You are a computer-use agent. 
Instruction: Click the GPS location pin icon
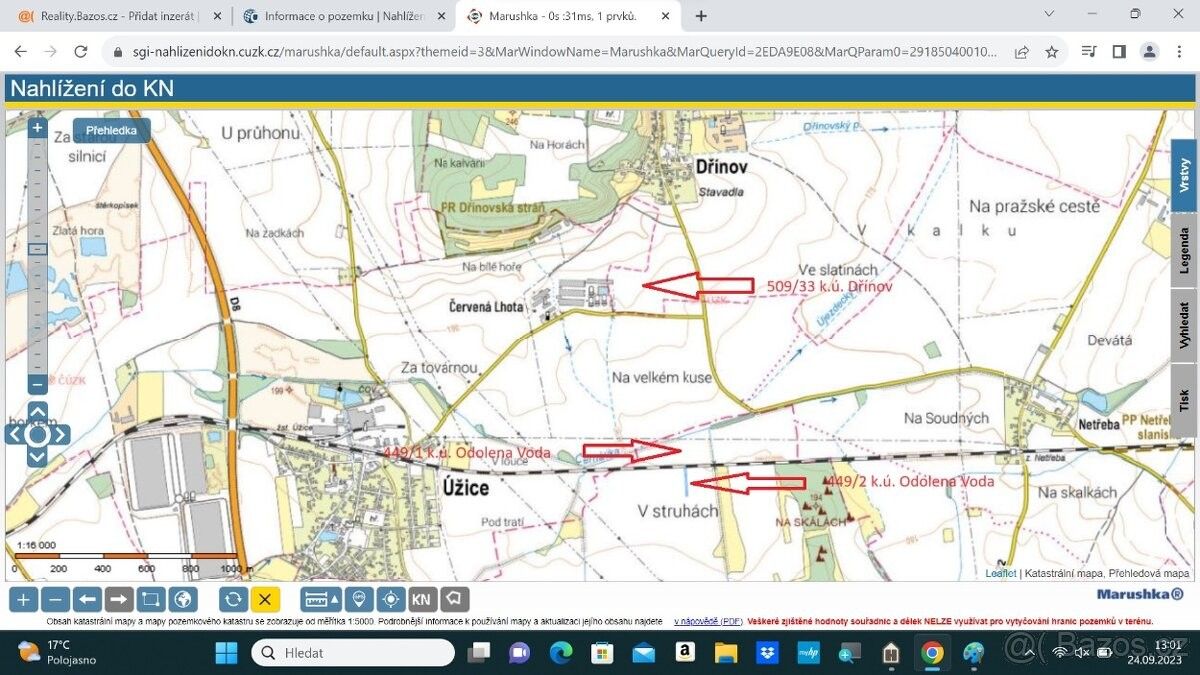tap(359, 599)
